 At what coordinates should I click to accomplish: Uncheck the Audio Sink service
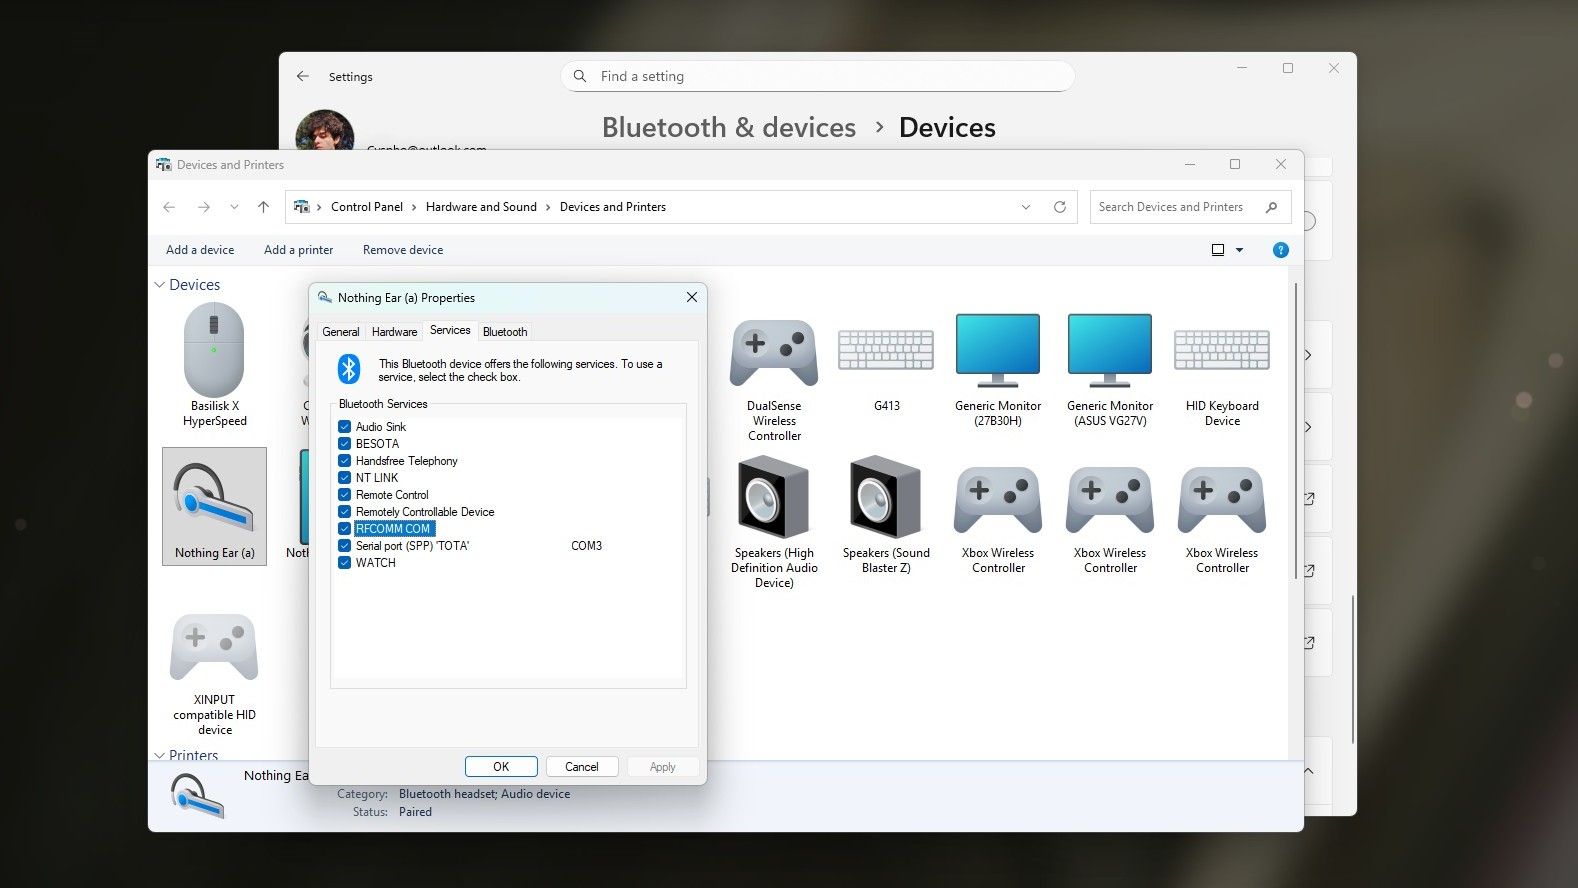[344, 426]
